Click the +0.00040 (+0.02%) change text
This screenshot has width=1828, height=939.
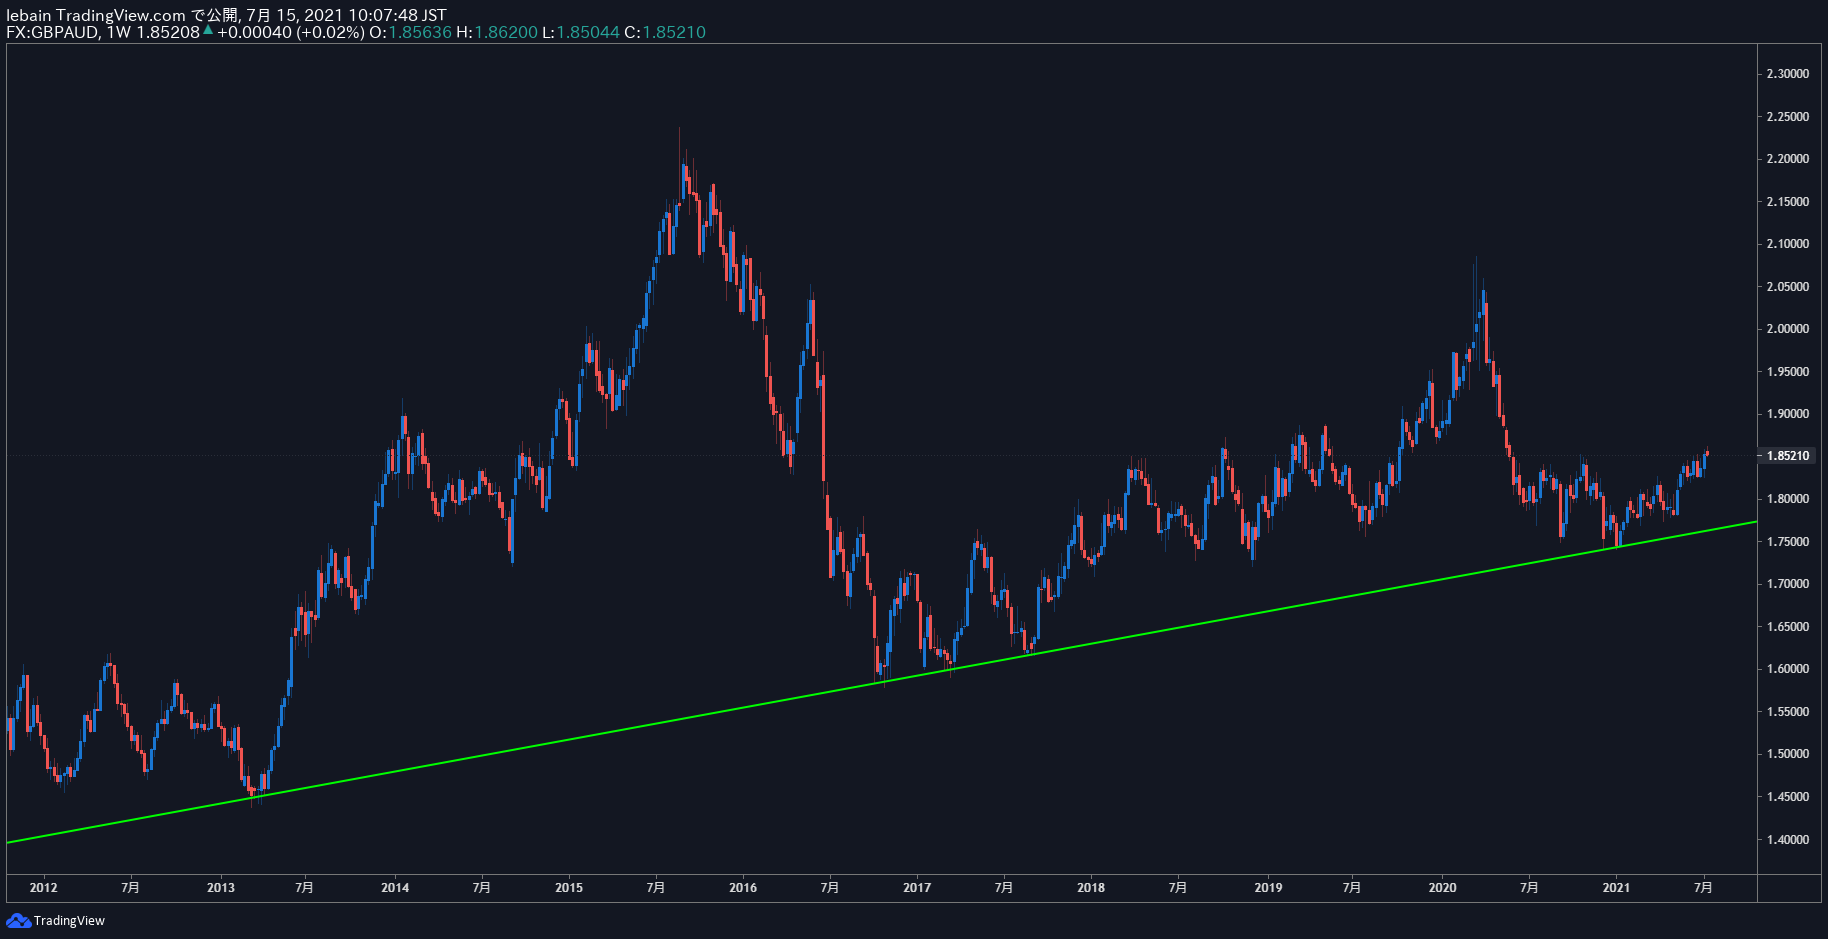coord(291,32)
